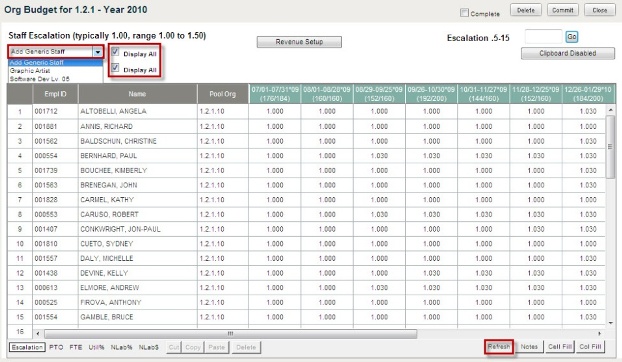This screenshot has width=622, height=362.
Task: Click the name BERNHARD, PAUL
Action: click(108, 156)
